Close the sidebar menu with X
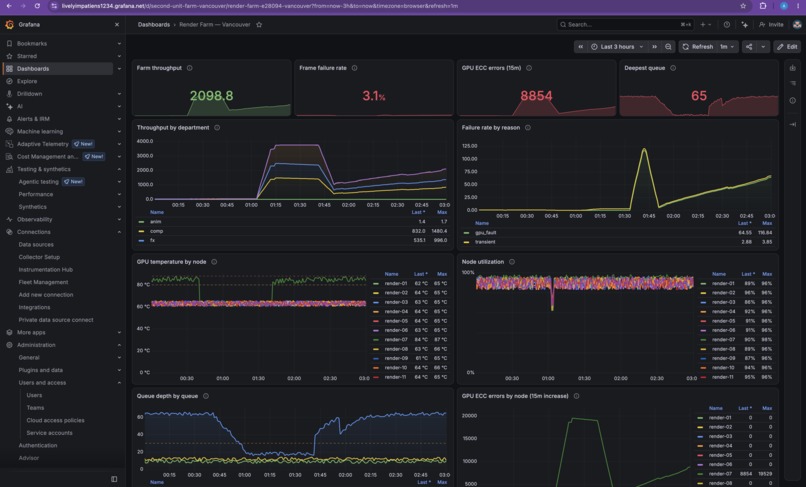This screenshot has width=806, height=487. click(117, 25)
